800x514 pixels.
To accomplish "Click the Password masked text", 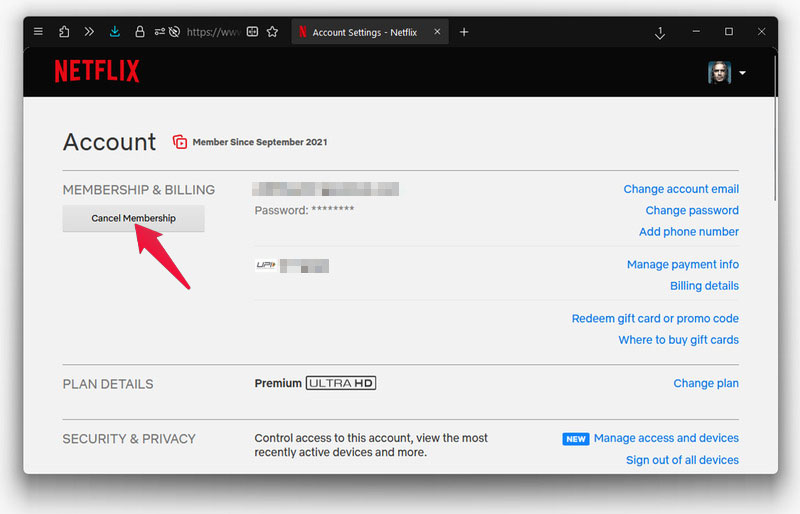I will 304,210.
